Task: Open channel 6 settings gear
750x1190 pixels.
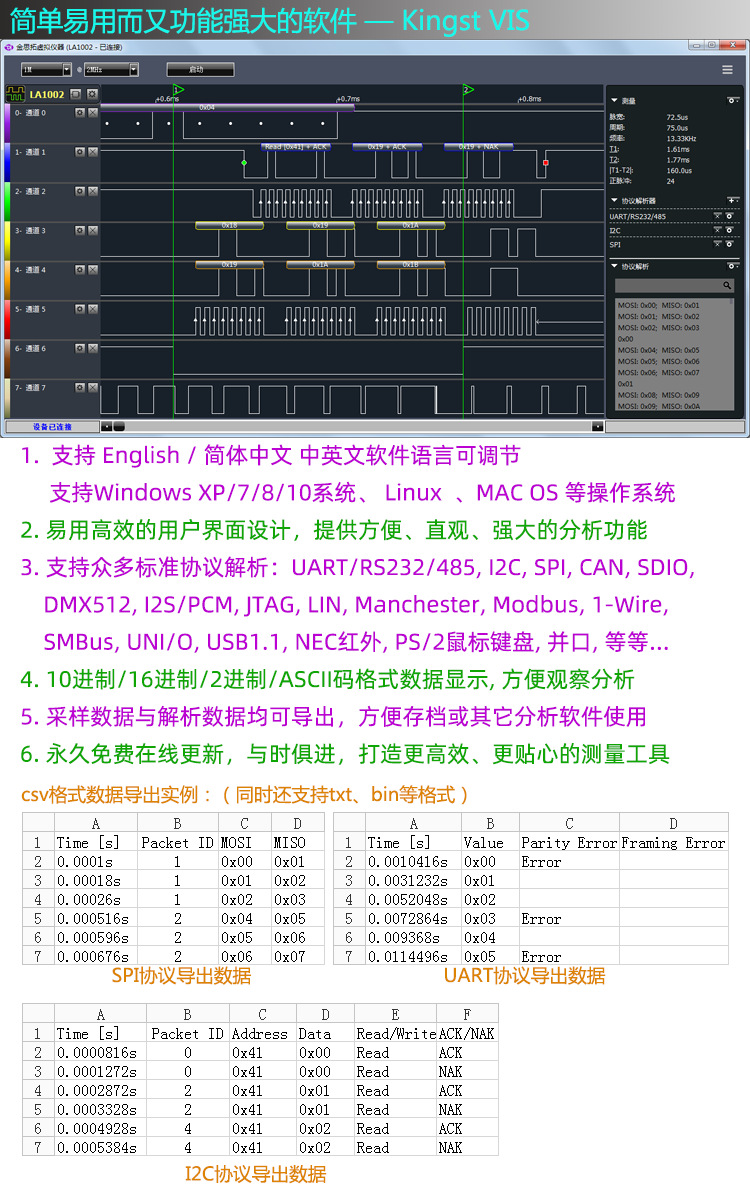Action: click(x=80, y=348)
